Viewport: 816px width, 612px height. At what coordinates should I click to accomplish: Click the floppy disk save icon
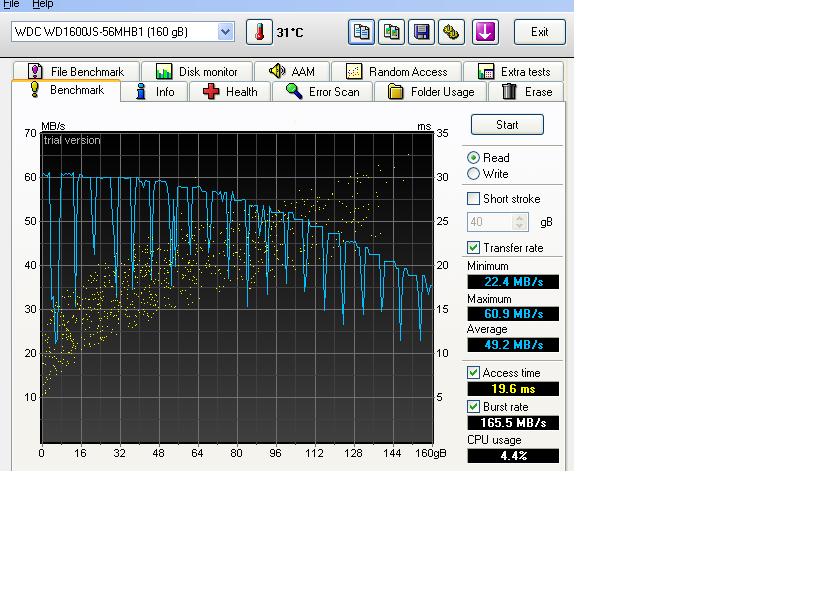pyautogui.click(x=422, y=32)
